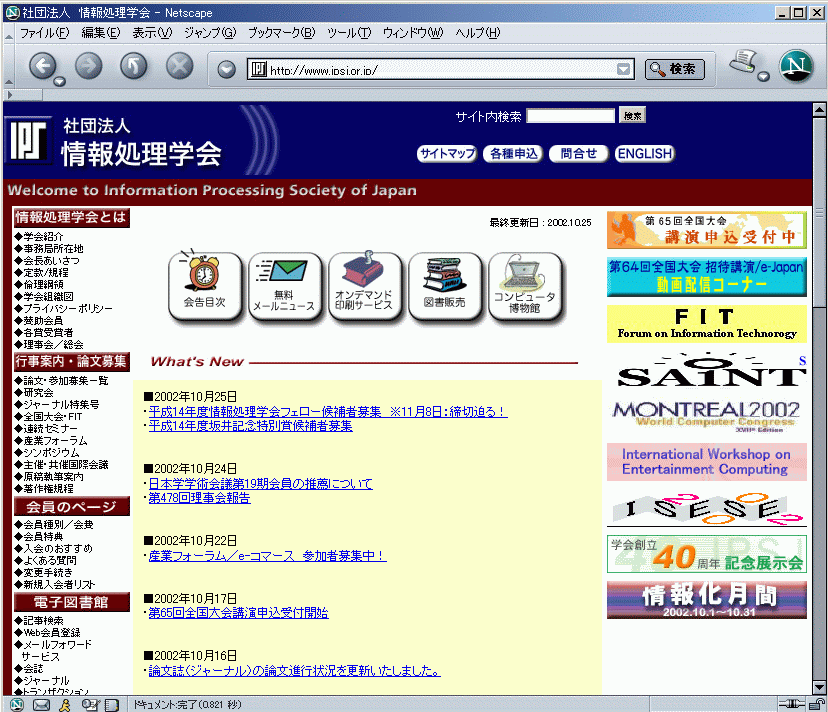Open the 日本学術会議第19期会員の推薦について link

pyautogui.click(x=260, y=483)
